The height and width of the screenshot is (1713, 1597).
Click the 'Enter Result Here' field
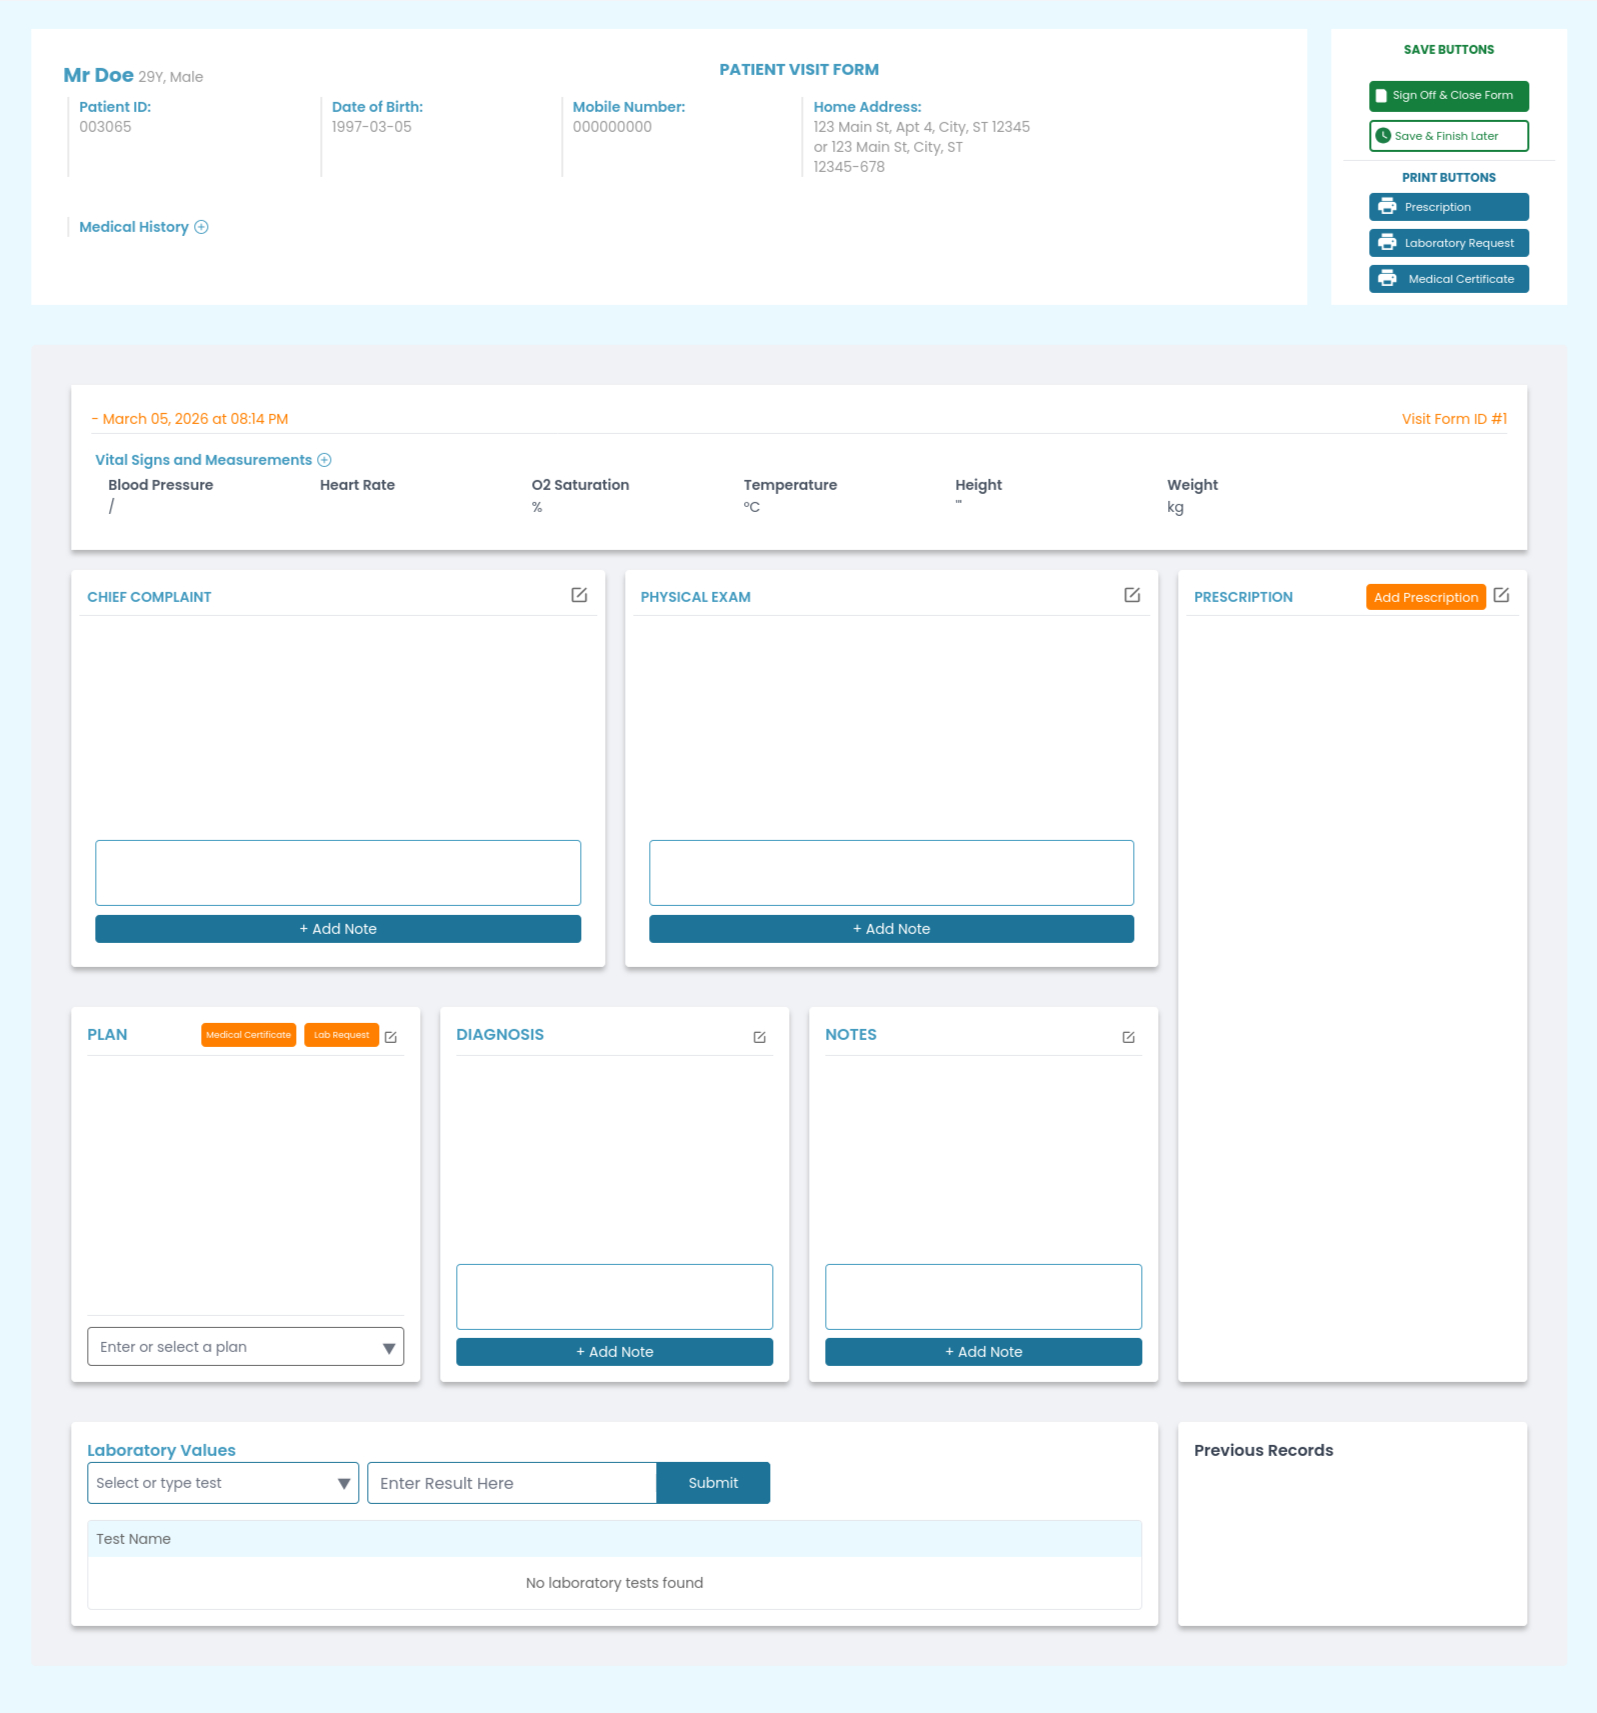pos(512,1483)
